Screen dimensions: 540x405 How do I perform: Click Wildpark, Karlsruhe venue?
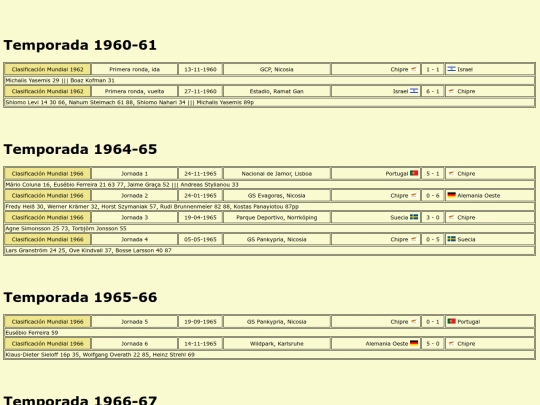277,344
